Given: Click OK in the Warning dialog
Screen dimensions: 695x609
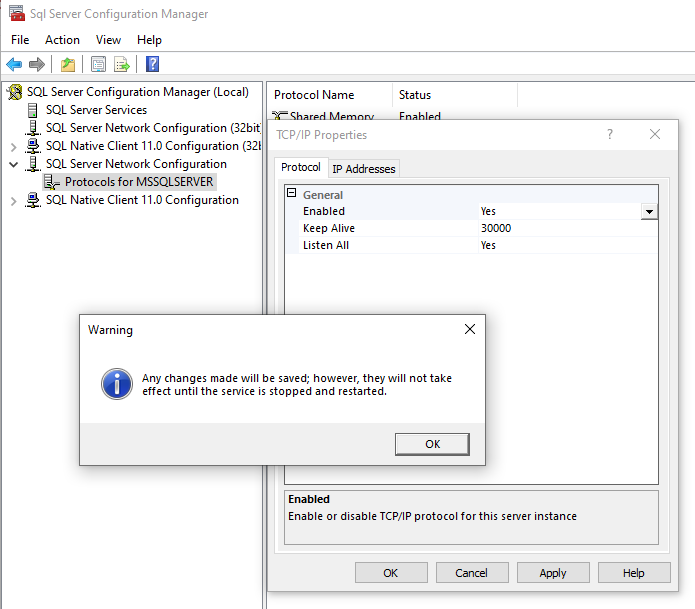Looking at the screenshot, I should pyautogui.click(x=432, y=444).
